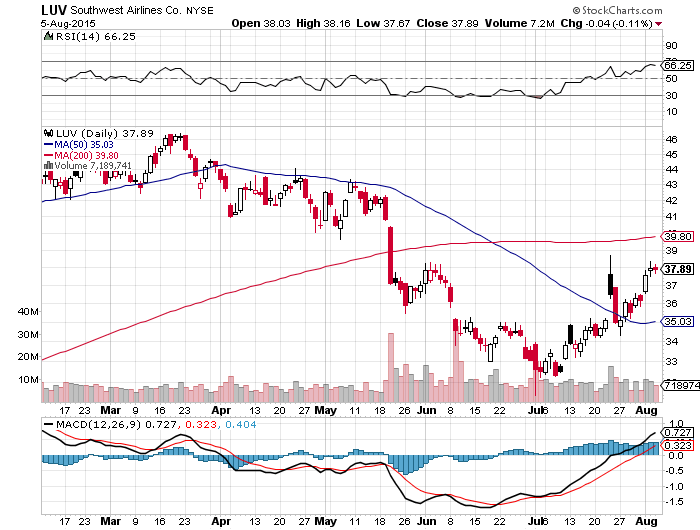Click the High 38.16 header value

coord(323,23)
